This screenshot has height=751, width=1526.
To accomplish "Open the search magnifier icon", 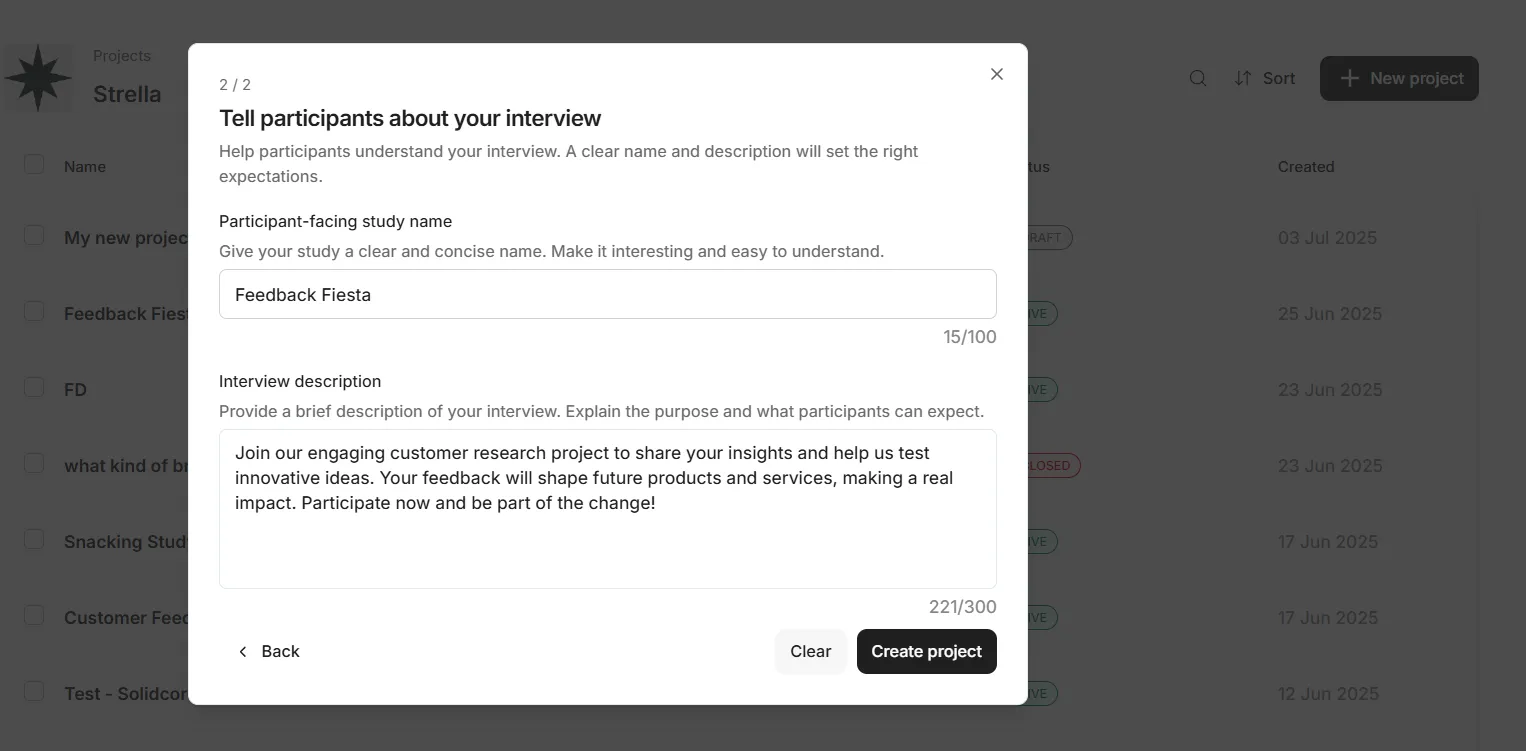I will pyautogui.click(x=1197, y=78).
